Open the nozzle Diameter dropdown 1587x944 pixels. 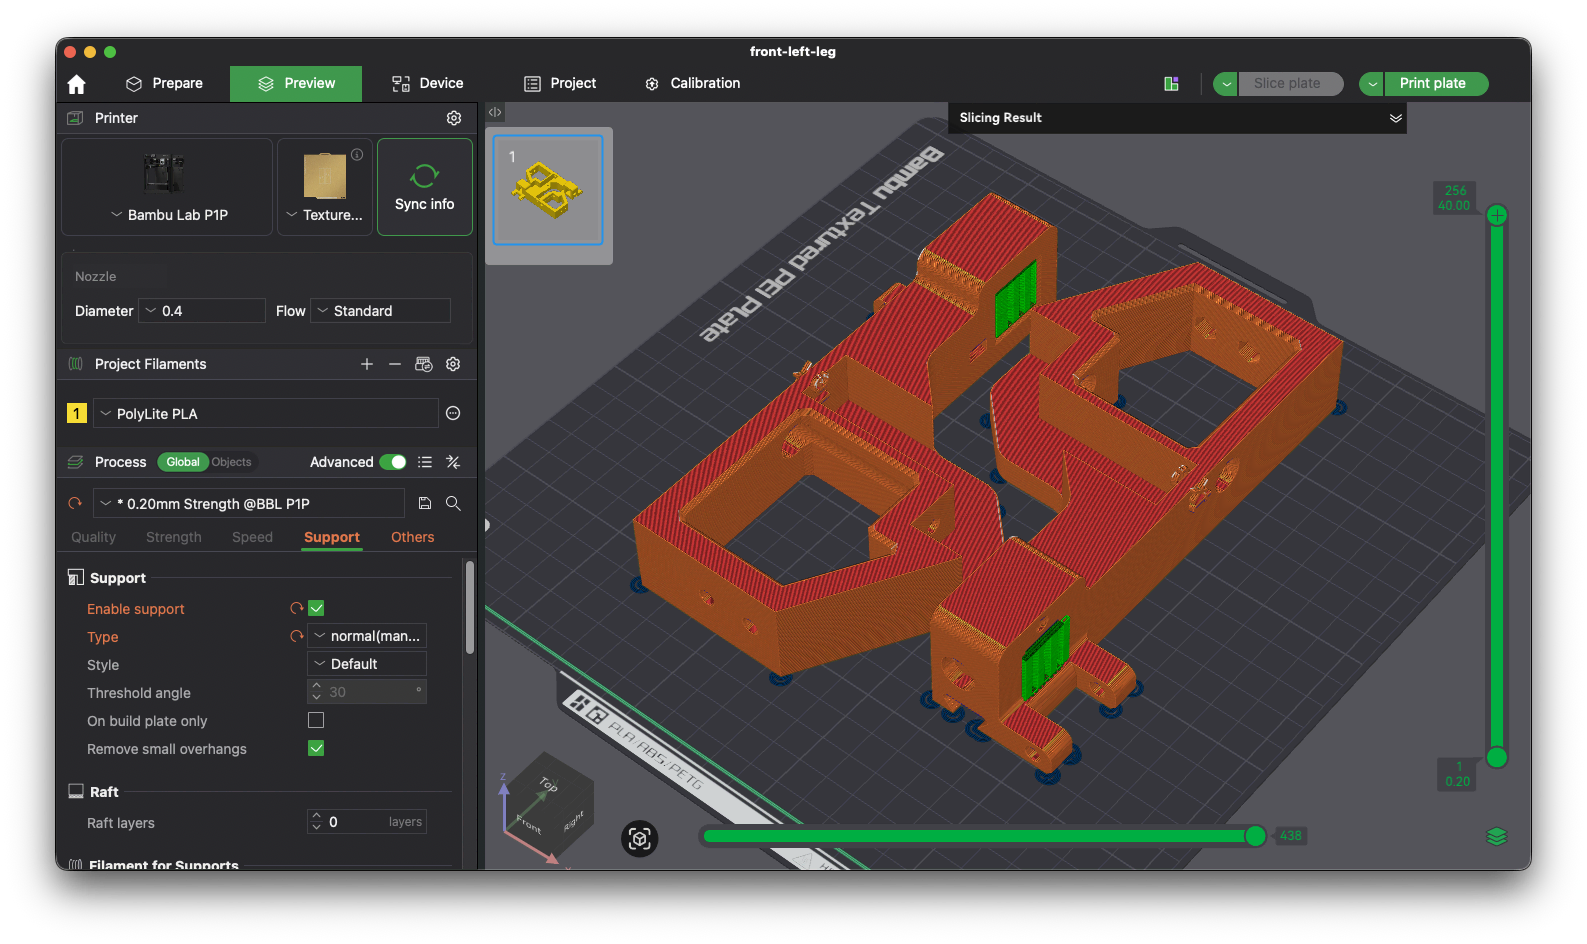click(x=201, y=311)
